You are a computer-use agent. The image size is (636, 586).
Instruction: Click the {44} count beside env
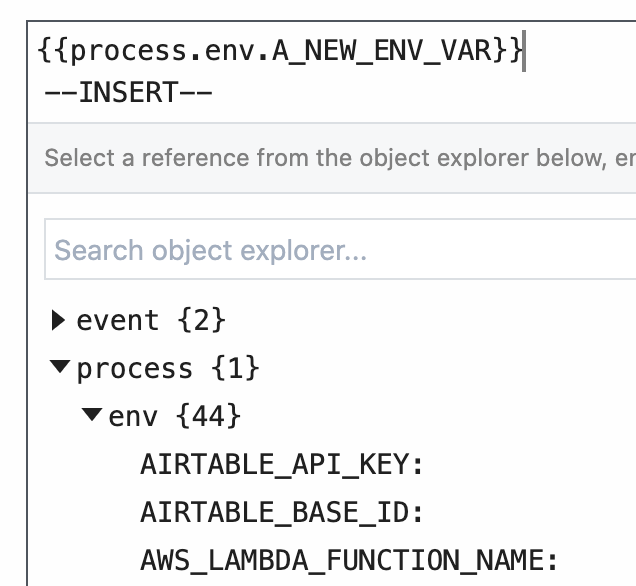(x=208, y=415)
